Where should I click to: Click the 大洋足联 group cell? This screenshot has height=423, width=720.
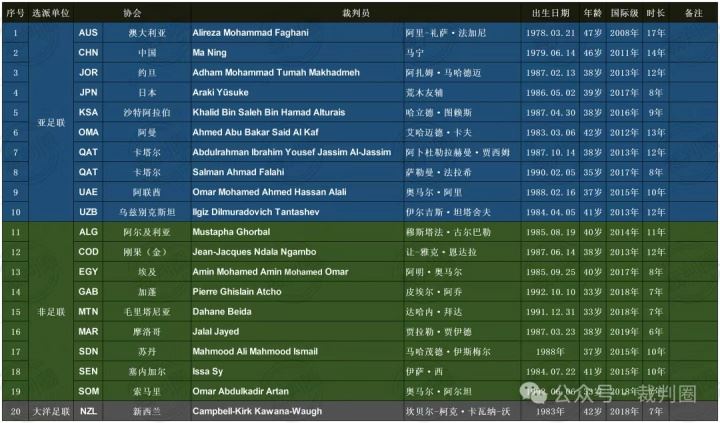[x=49, y=411]
